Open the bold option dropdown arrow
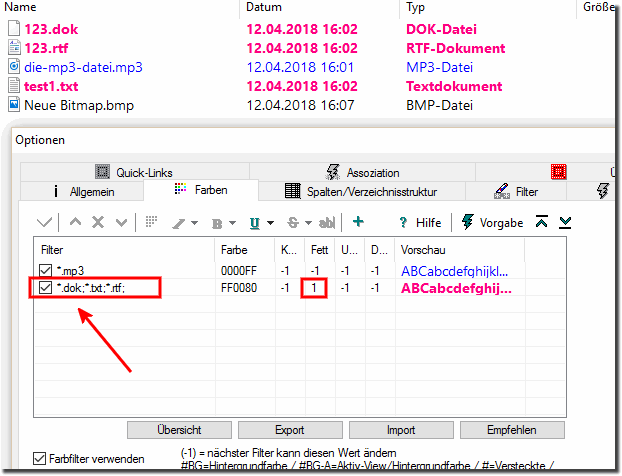Screen dimensions: 622x476 pos(232,223)
